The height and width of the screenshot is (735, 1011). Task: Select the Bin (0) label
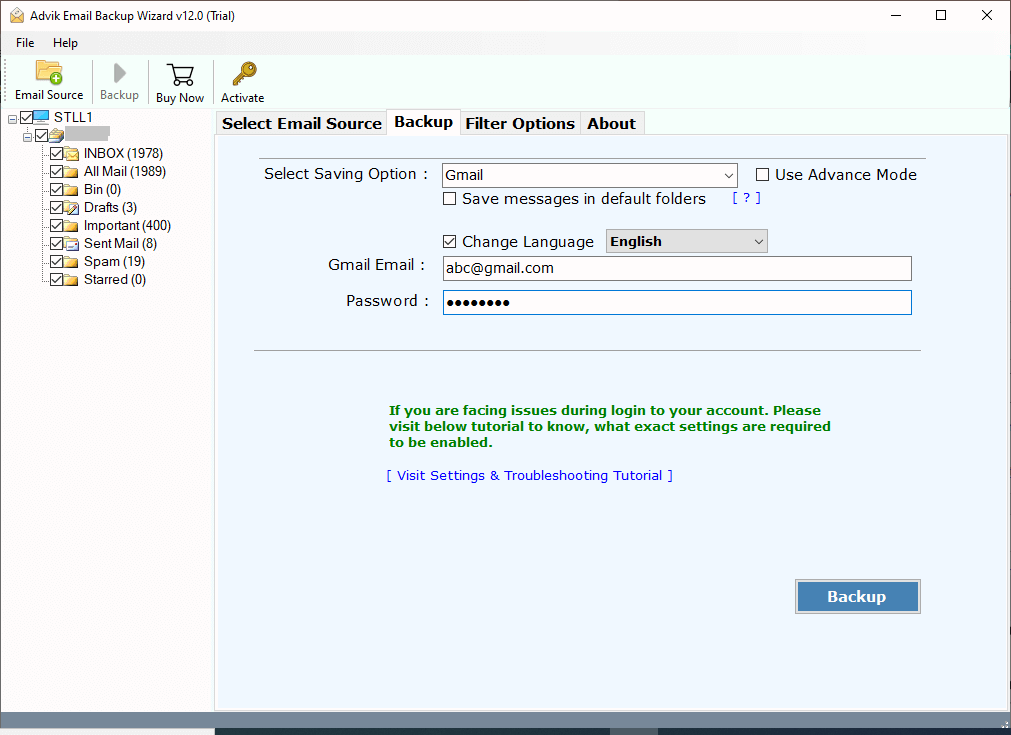point(103,190)
